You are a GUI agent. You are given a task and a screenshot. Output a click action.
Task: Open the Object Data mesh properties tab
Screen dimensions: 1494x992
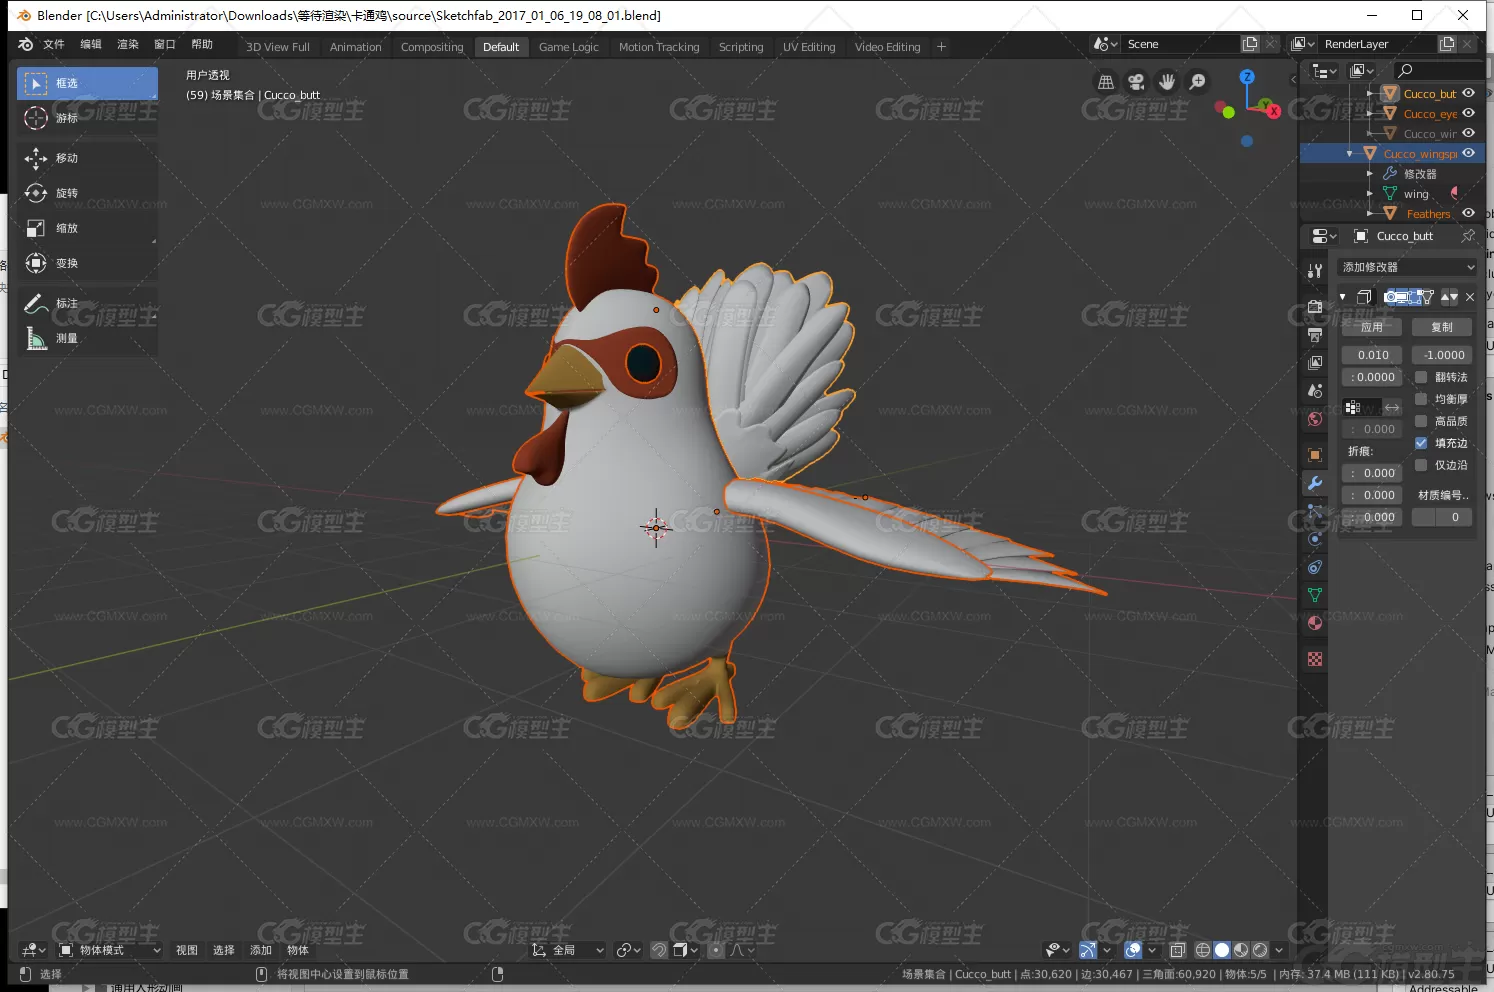1315,595
